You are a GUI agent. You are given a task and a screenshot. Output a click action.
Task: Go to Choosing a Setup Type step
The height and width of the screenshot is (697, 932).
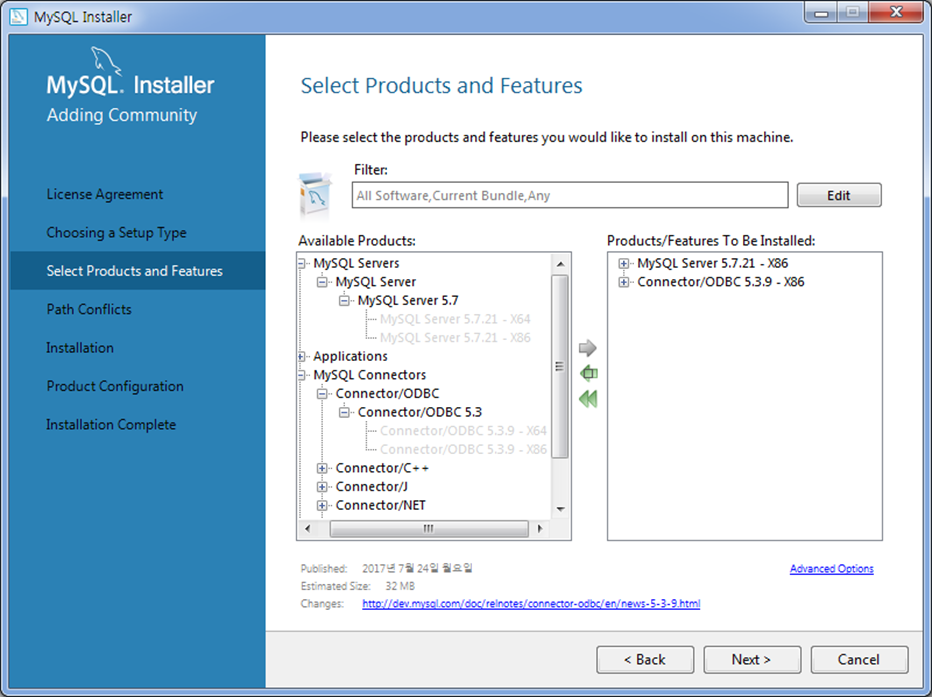[116, 232]
